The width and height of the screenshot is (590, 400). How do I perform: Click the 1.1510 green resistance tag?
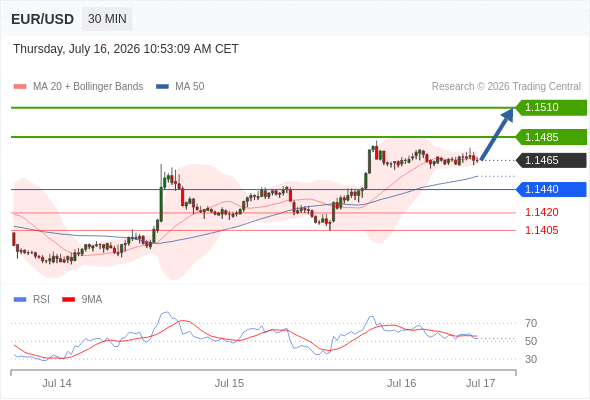pos(551,108)
